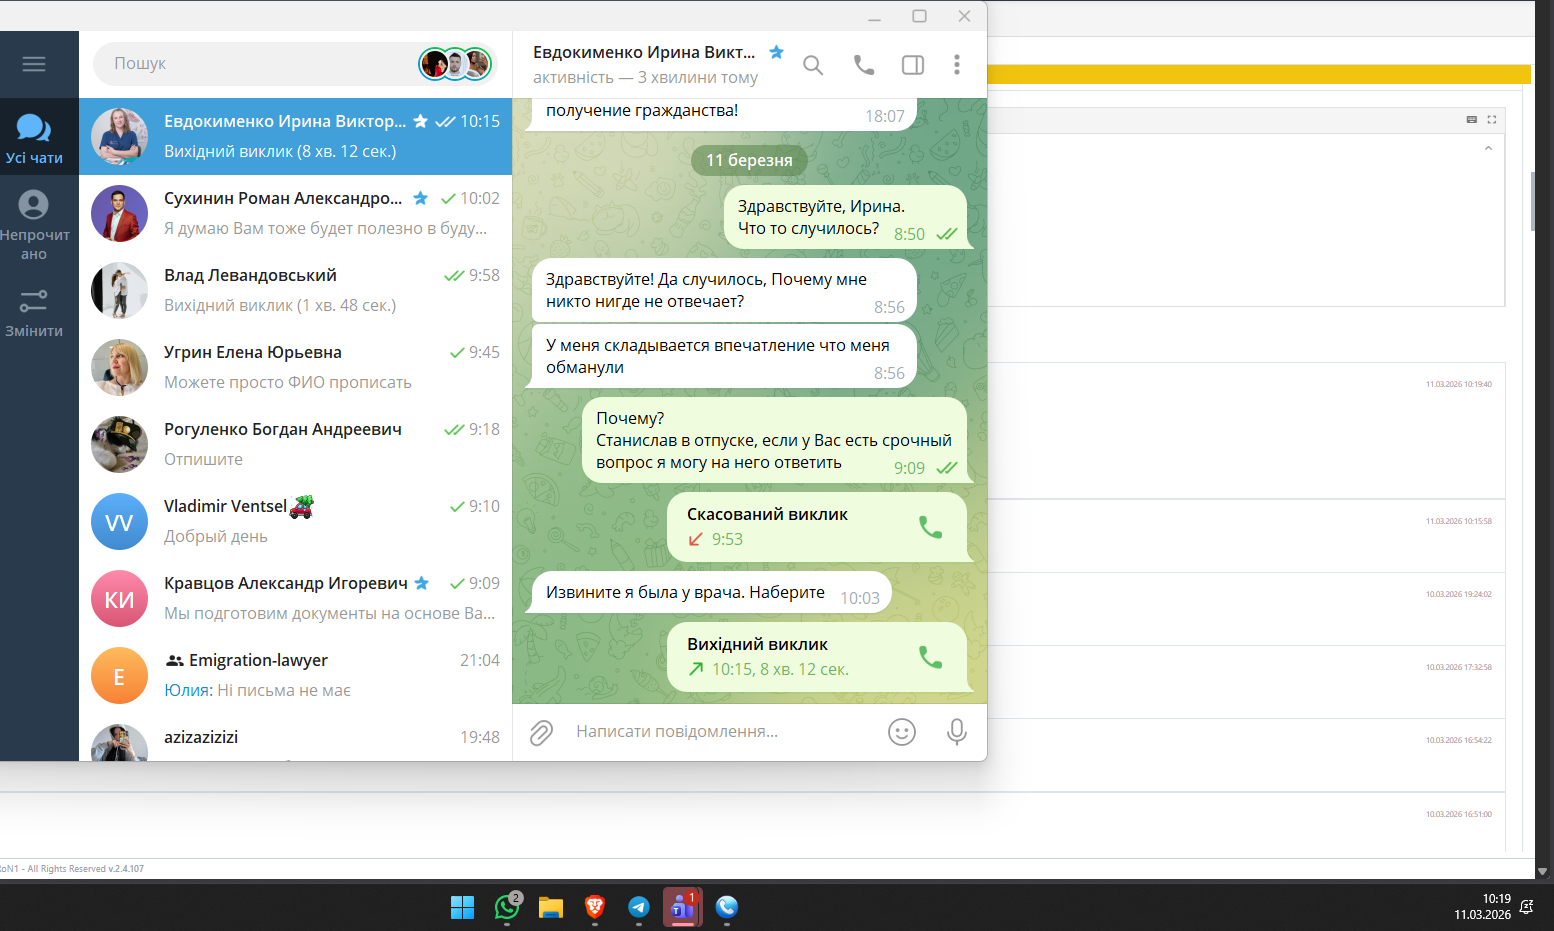Image resolution: width=1554 pixels, height=931 pixels.
Task: Open the notification bell in system tray
Action: coord(1527,907)
